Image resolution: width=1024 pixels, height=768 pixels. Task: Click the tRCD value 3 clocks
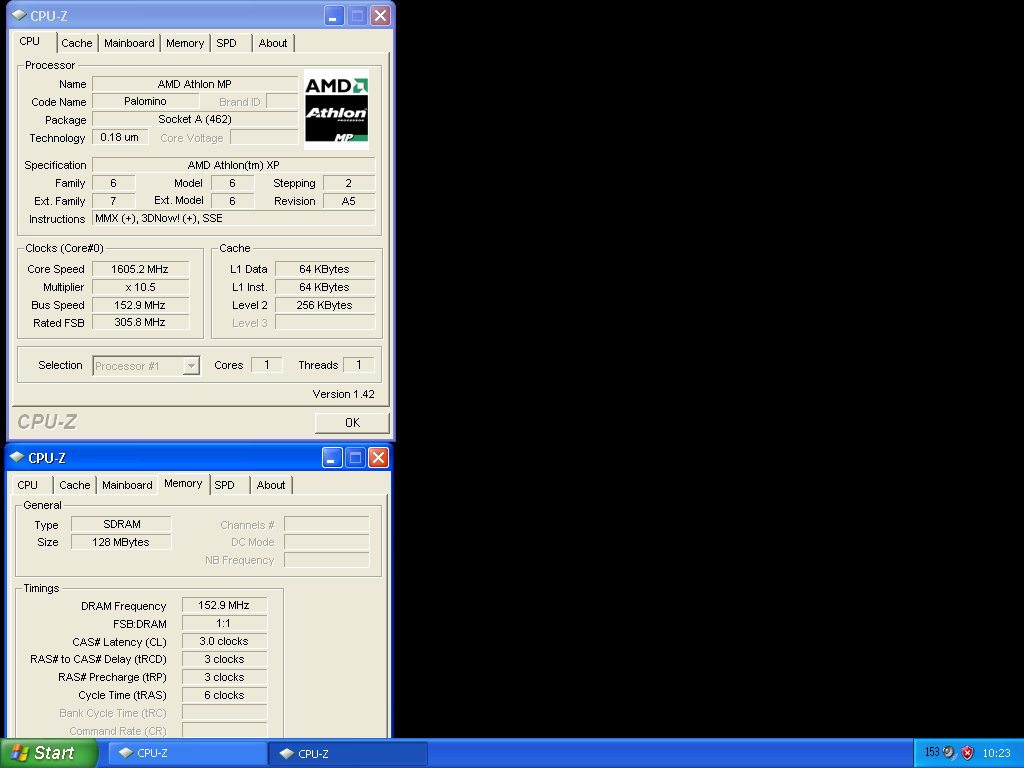click(224, 660)
